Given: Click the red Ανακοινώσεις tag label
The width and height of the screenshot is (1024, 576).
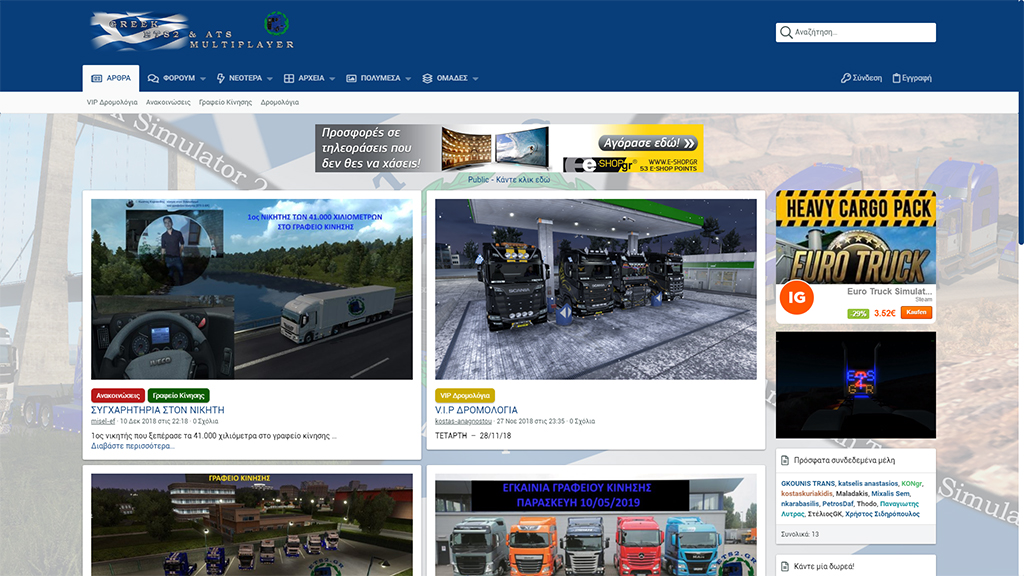Looking at the screenshot, I should pyautogui.click(x=118, y=396).
